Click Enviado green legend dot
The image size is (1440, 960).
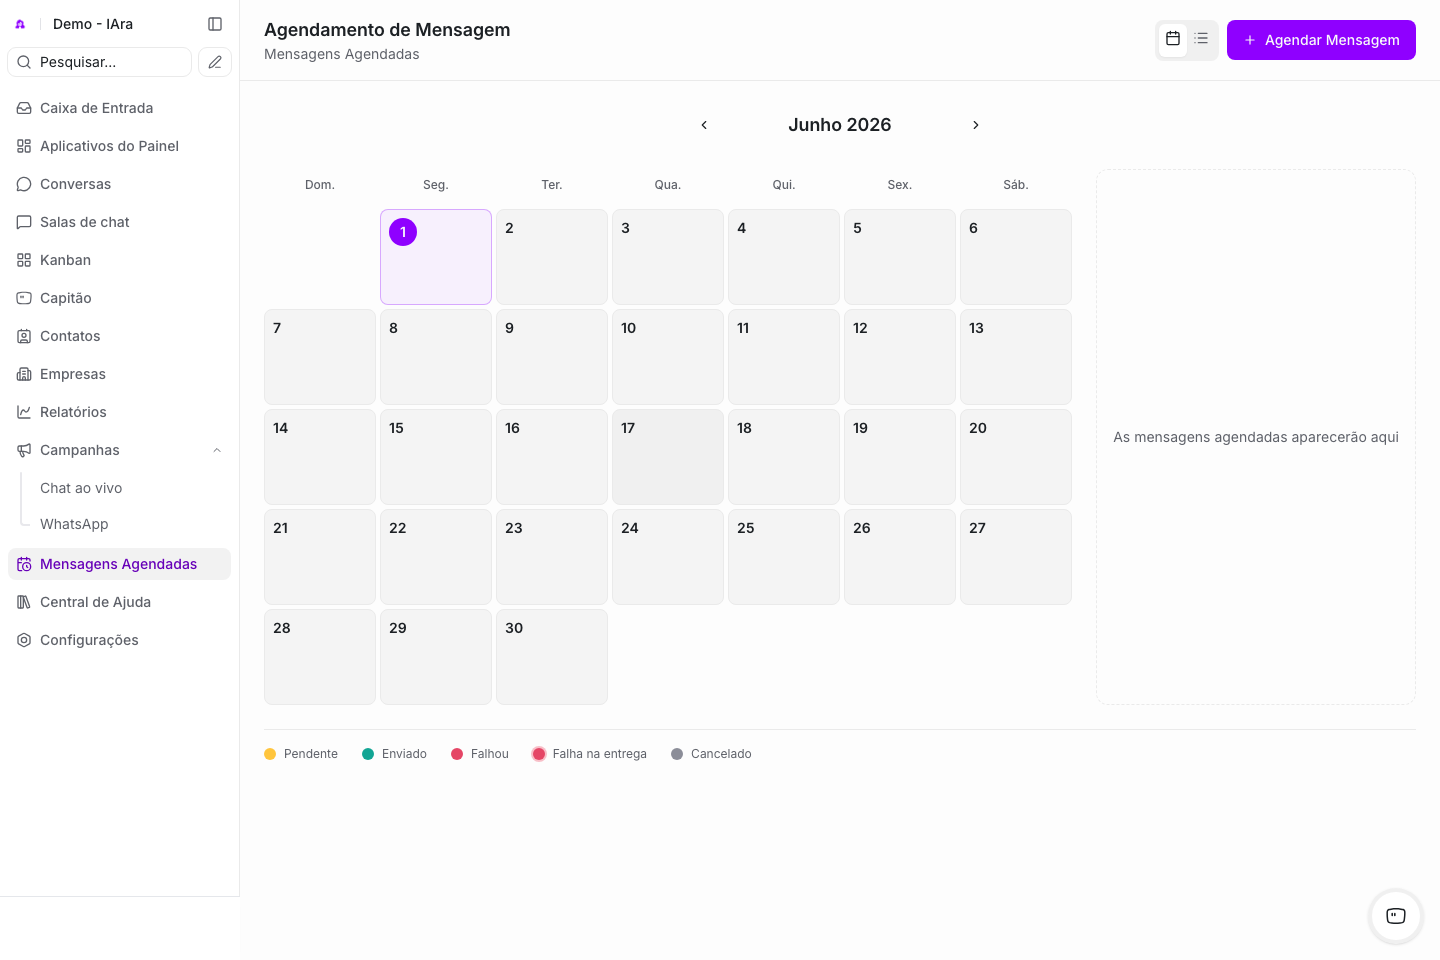pyautogui.click(x=368, y=754)
